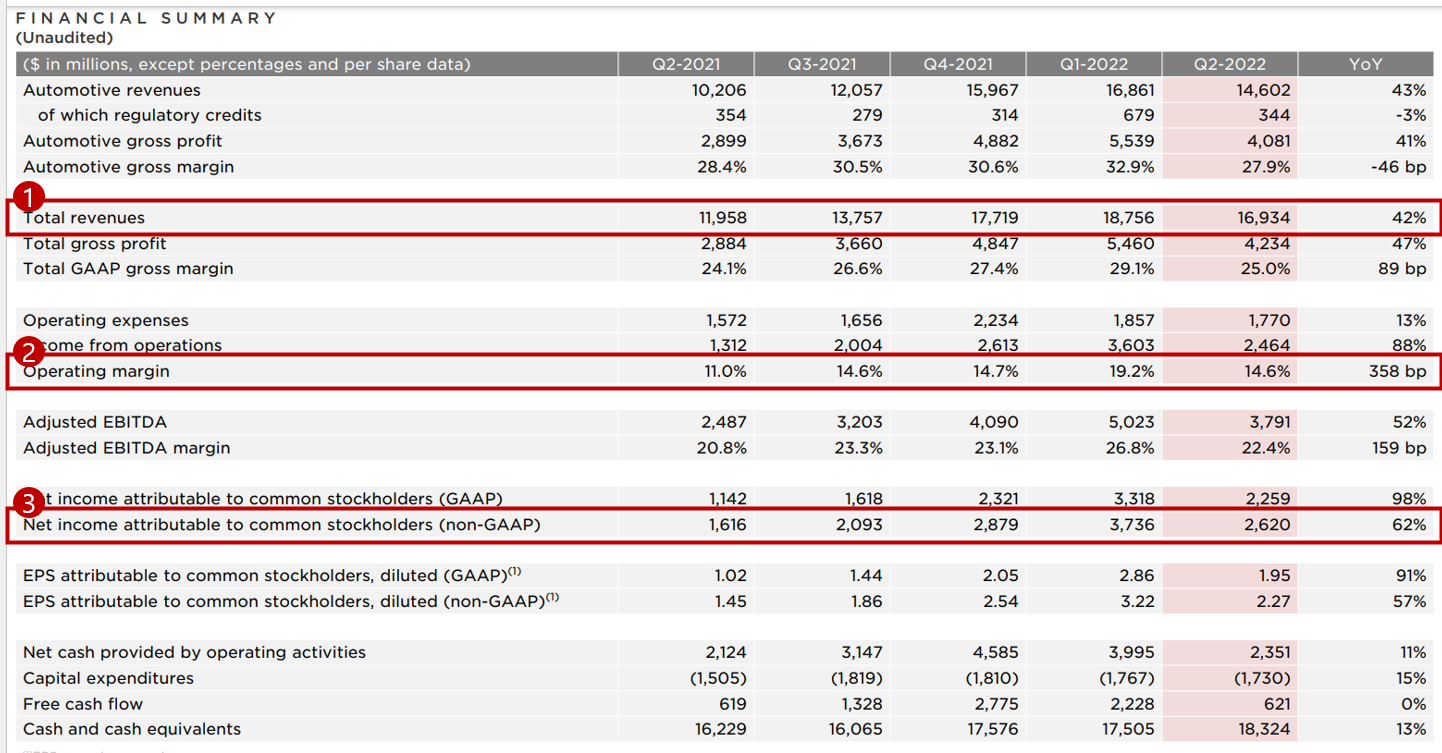Click the 'Cash and cash equivalents' label
Viewport: 1442px width, 753px height.
coord(134,729)
